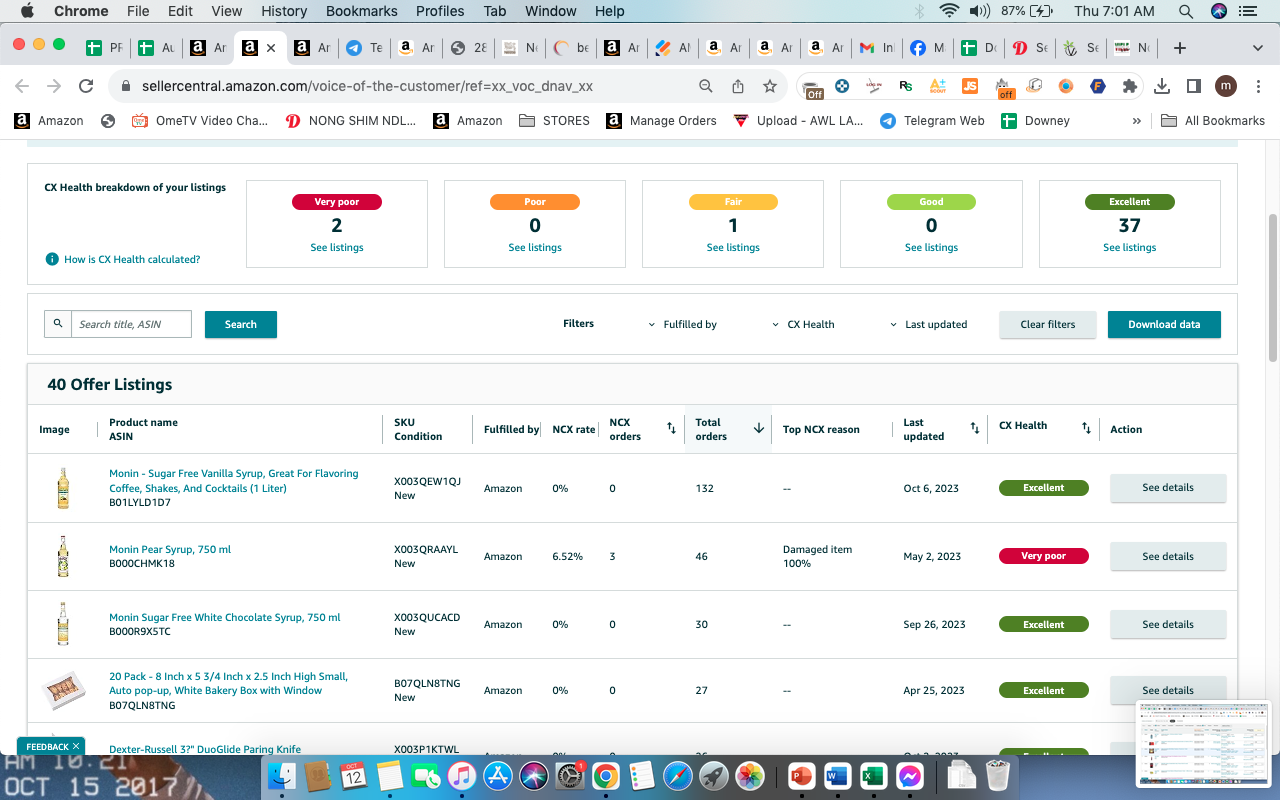Viewport: 1280px width, 800px height.
Task: Open Spotlight search in menu bar
Action: click(x=1185, y=11)
